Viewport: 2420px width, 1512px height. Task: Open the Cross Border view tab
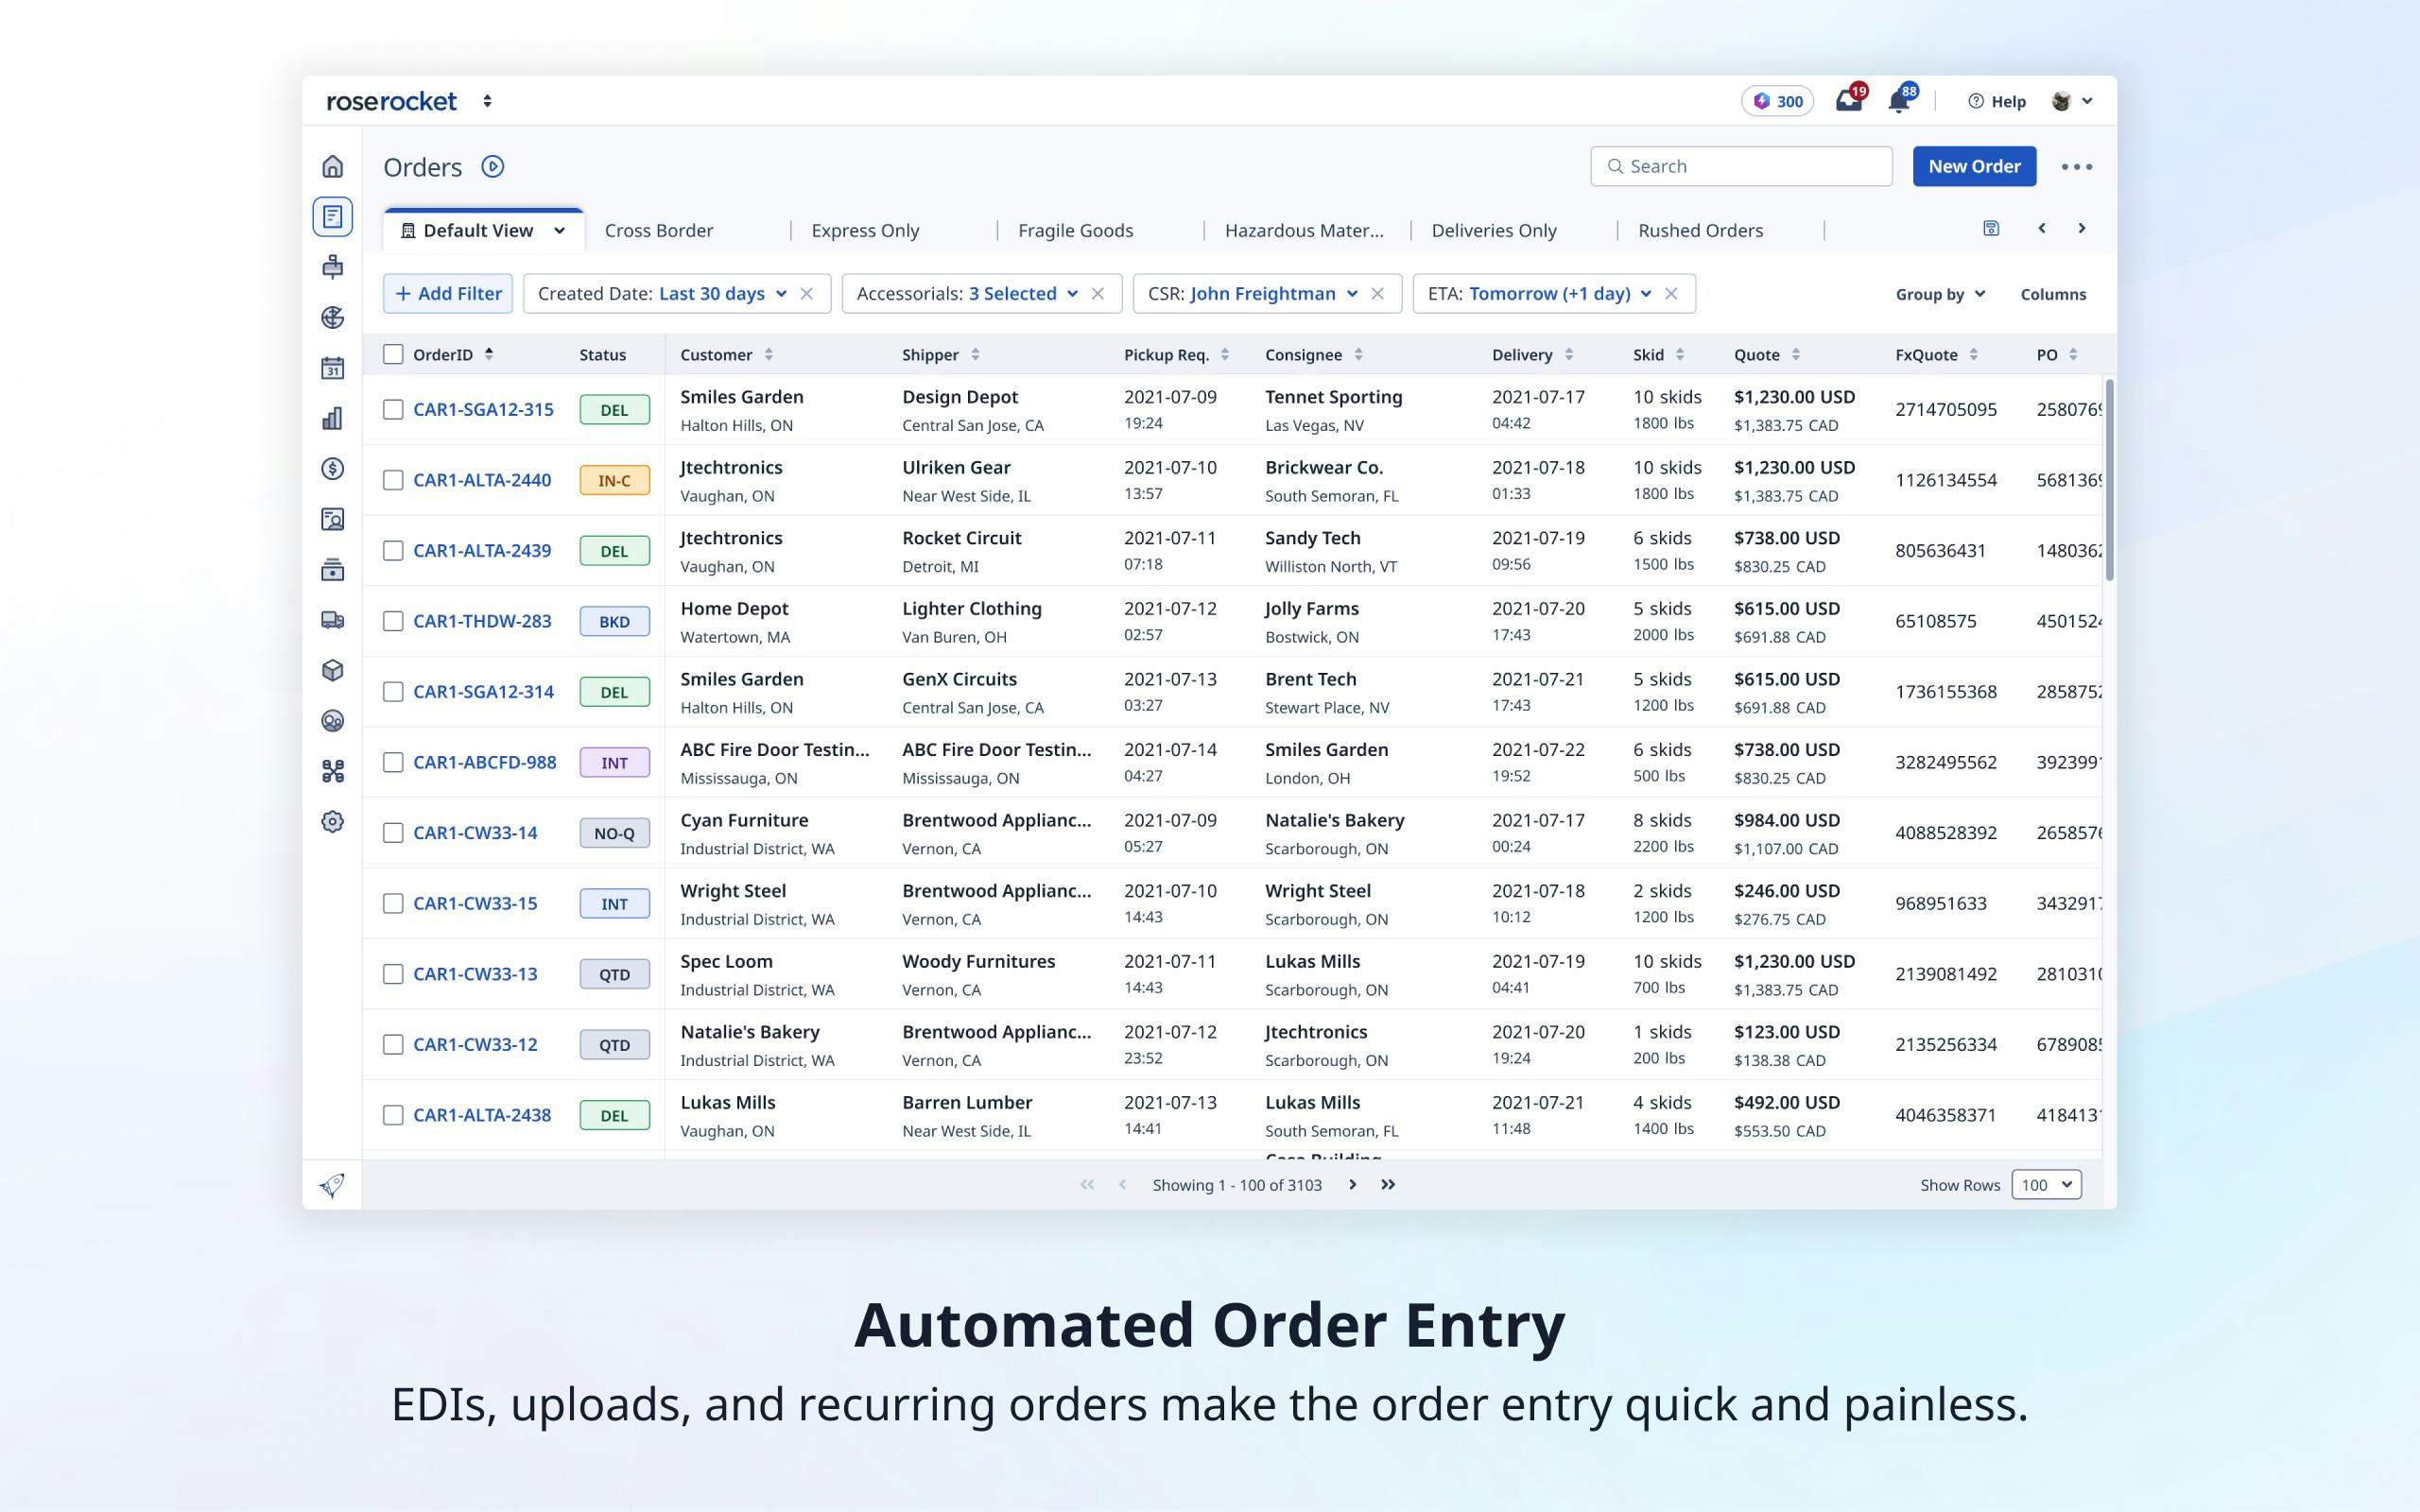coord(659,230)
